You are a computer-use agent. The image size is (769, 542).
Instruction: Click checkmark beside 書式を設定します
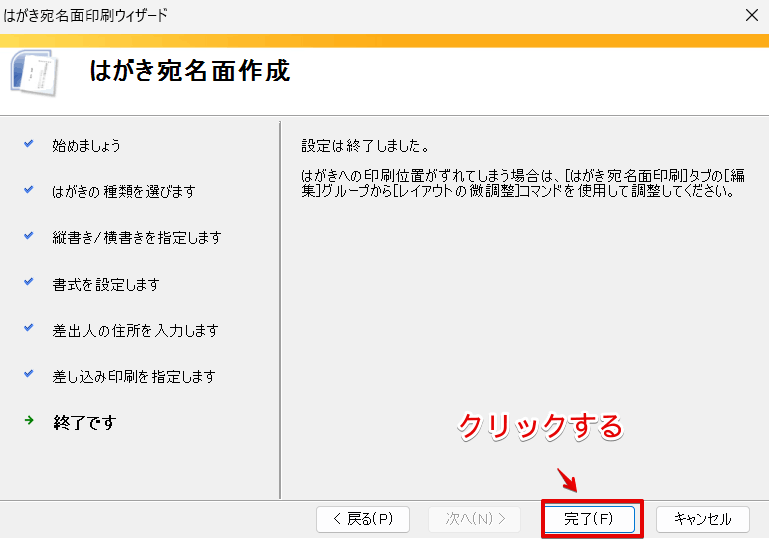(28, 282)
